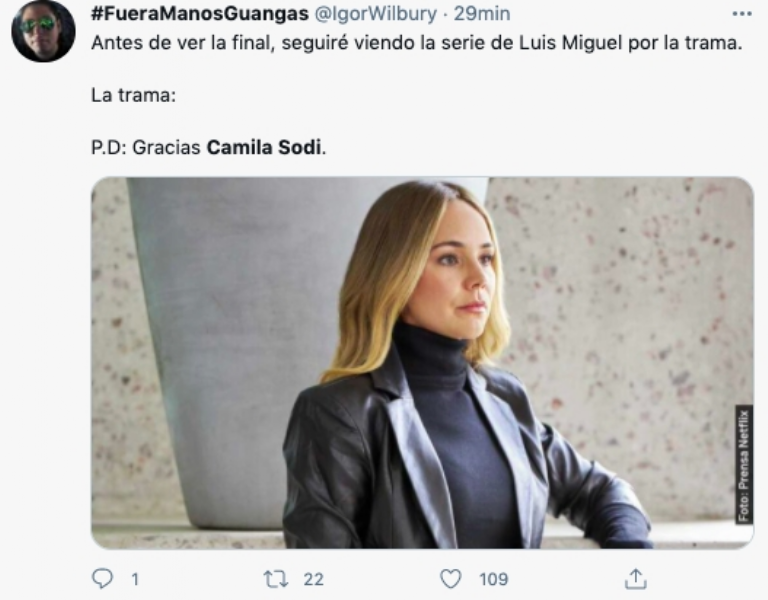Open the profile avatar with green sunglasses
Viewport: 768px width, 600px height.
tap(43, 31)
